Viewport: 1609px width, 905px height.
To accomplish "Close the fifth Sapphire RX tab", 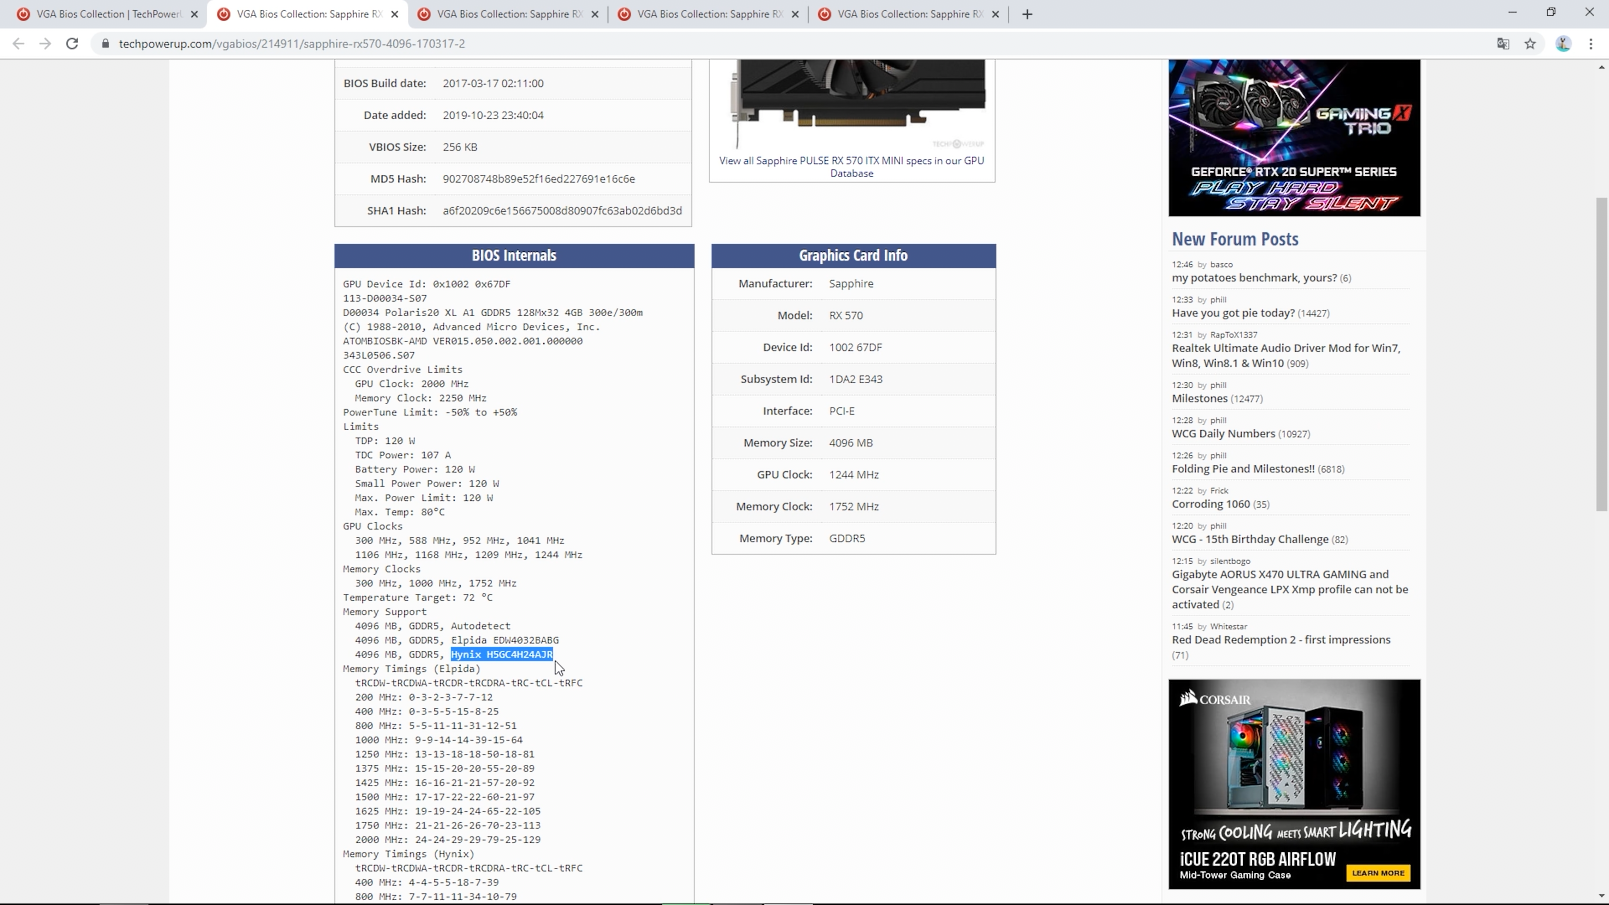I will [995, 14].
